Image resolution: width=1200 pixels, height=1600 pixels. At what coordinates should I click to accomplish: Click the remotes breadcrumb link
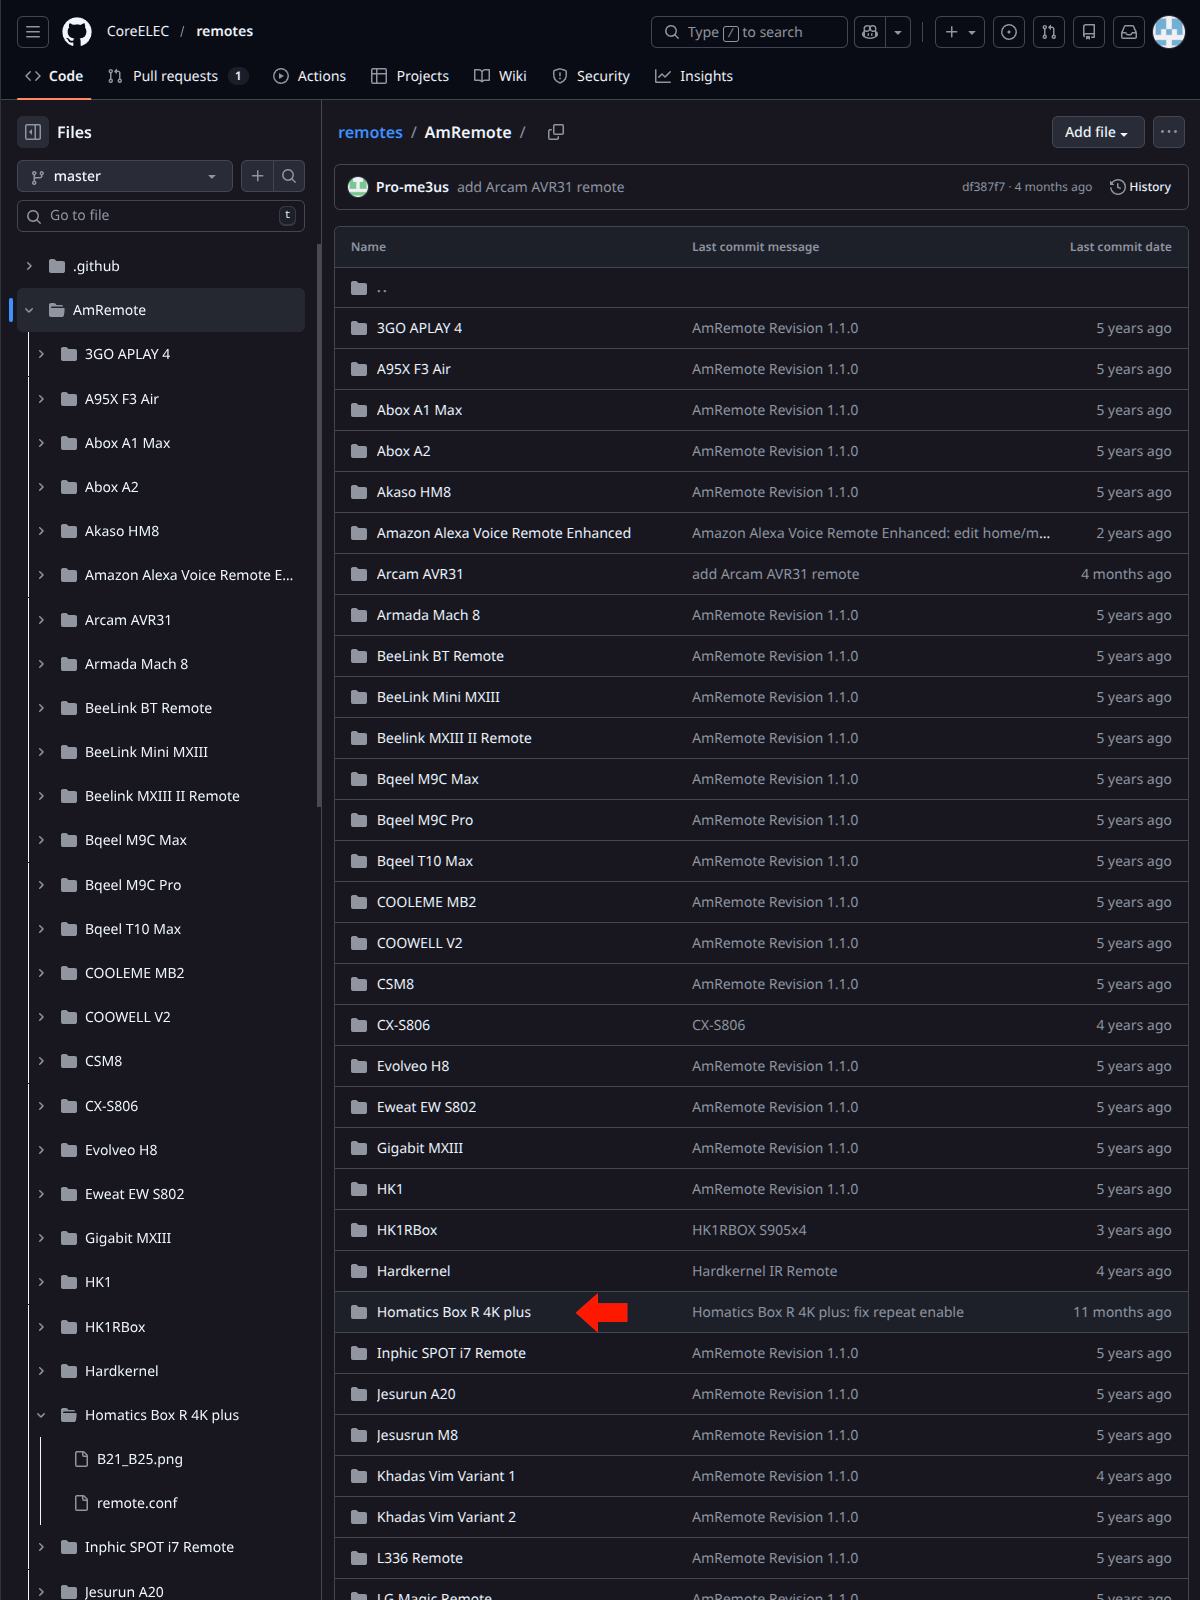coord(370,132)
